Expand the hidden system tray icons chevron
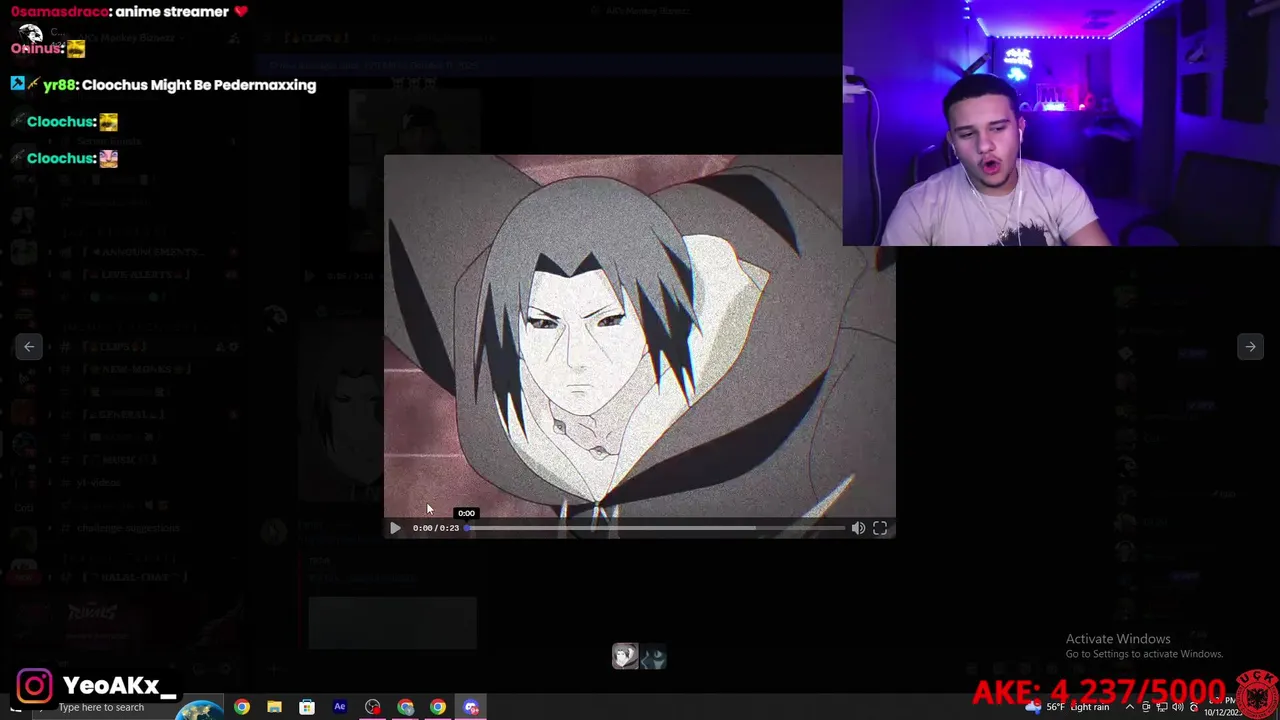The width and height of the screenshot is (1280, 720). tap(1130, 707)
